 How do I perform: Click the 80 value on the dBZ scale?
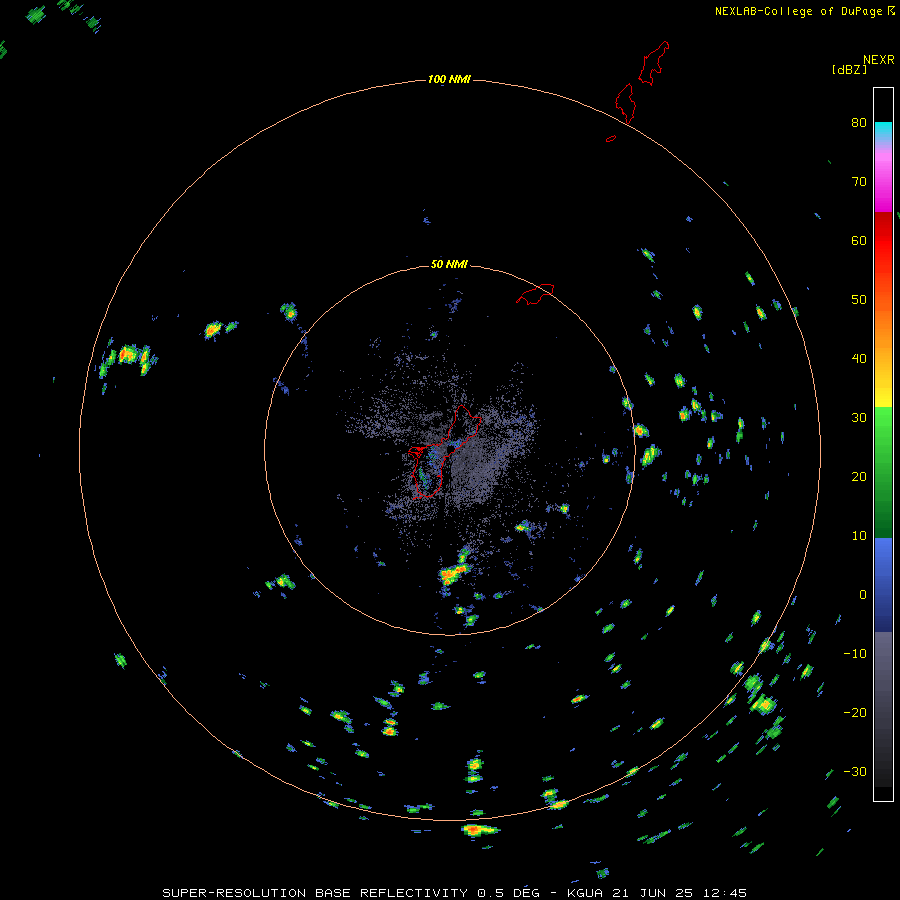pos(859,122)
